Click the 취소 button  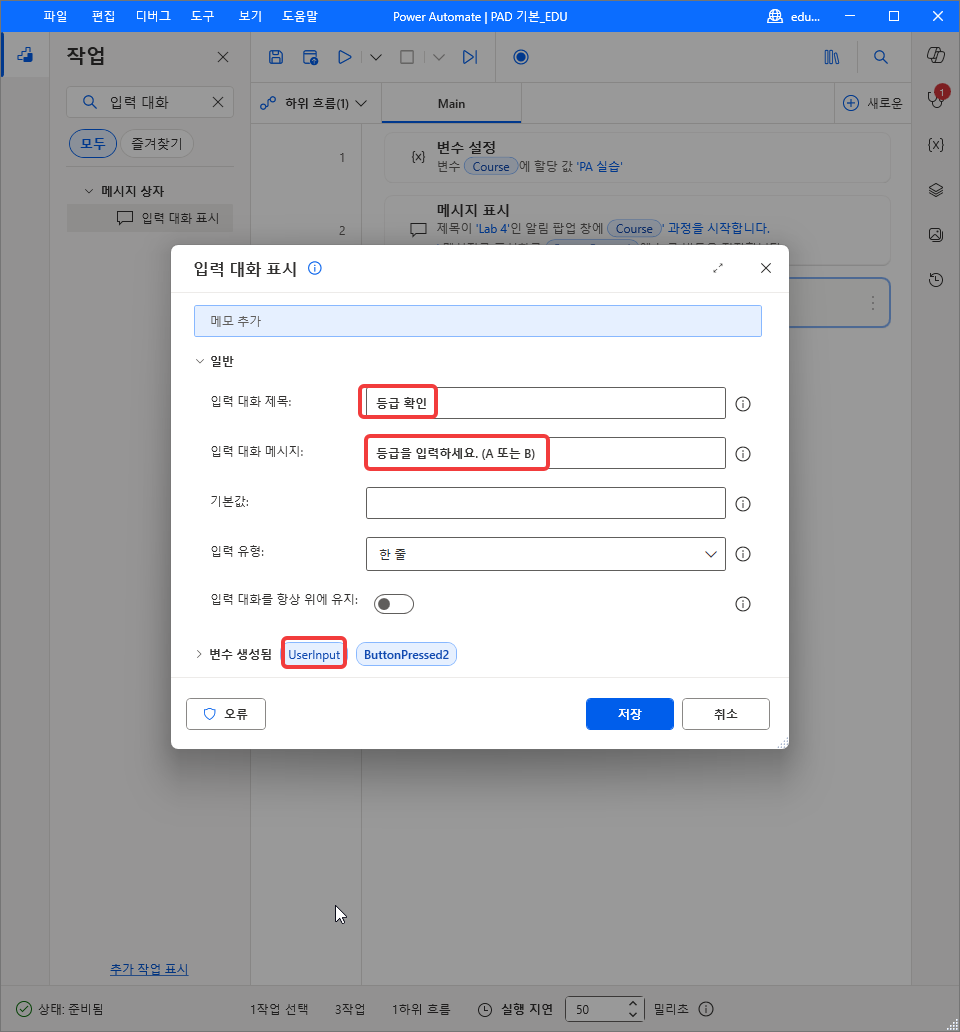(726, 713)
